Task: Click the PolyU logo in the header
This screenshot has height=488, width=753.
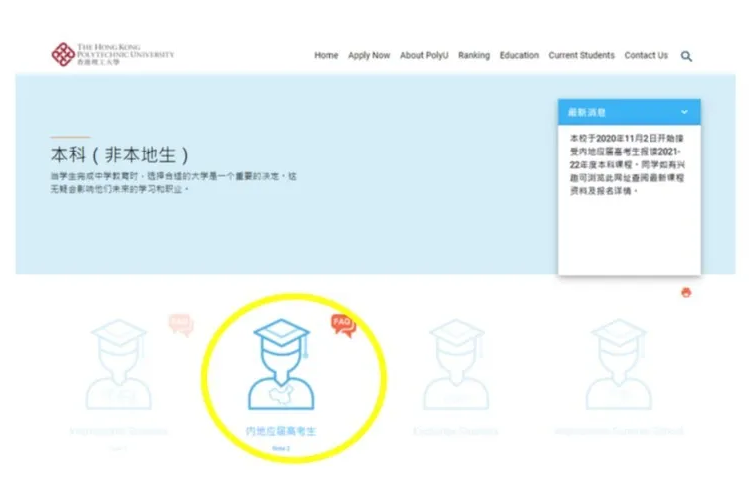Action: [112, 54]
